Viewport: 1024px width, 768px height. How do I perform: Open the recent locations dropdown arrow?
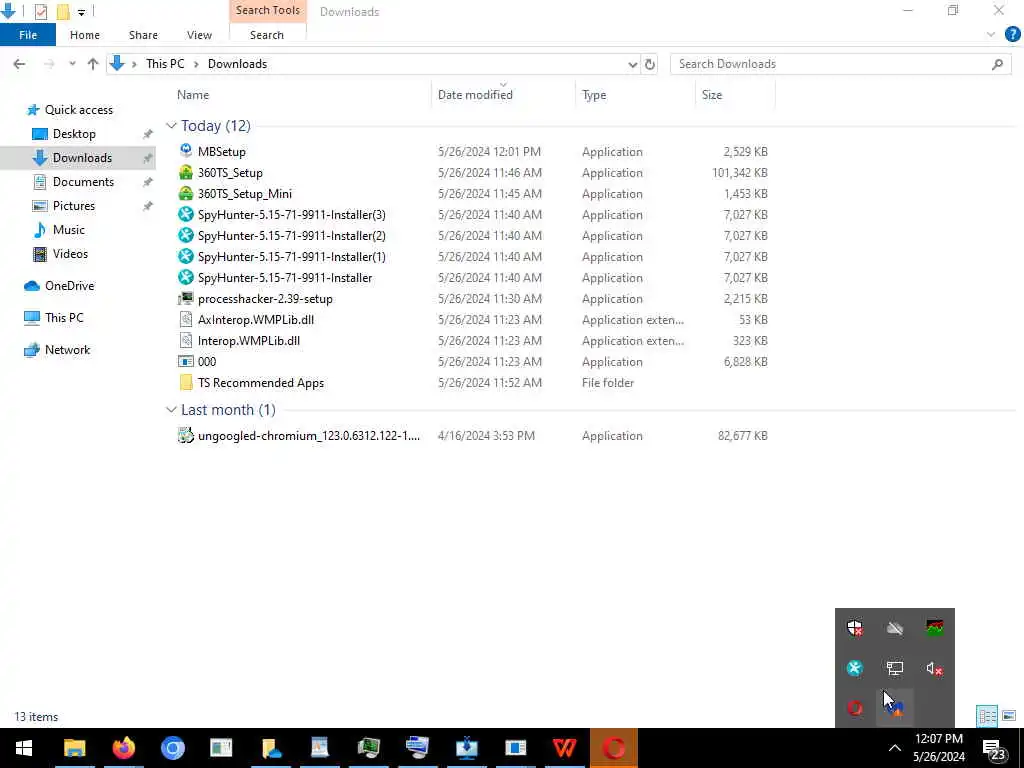(x=72, y=64)
